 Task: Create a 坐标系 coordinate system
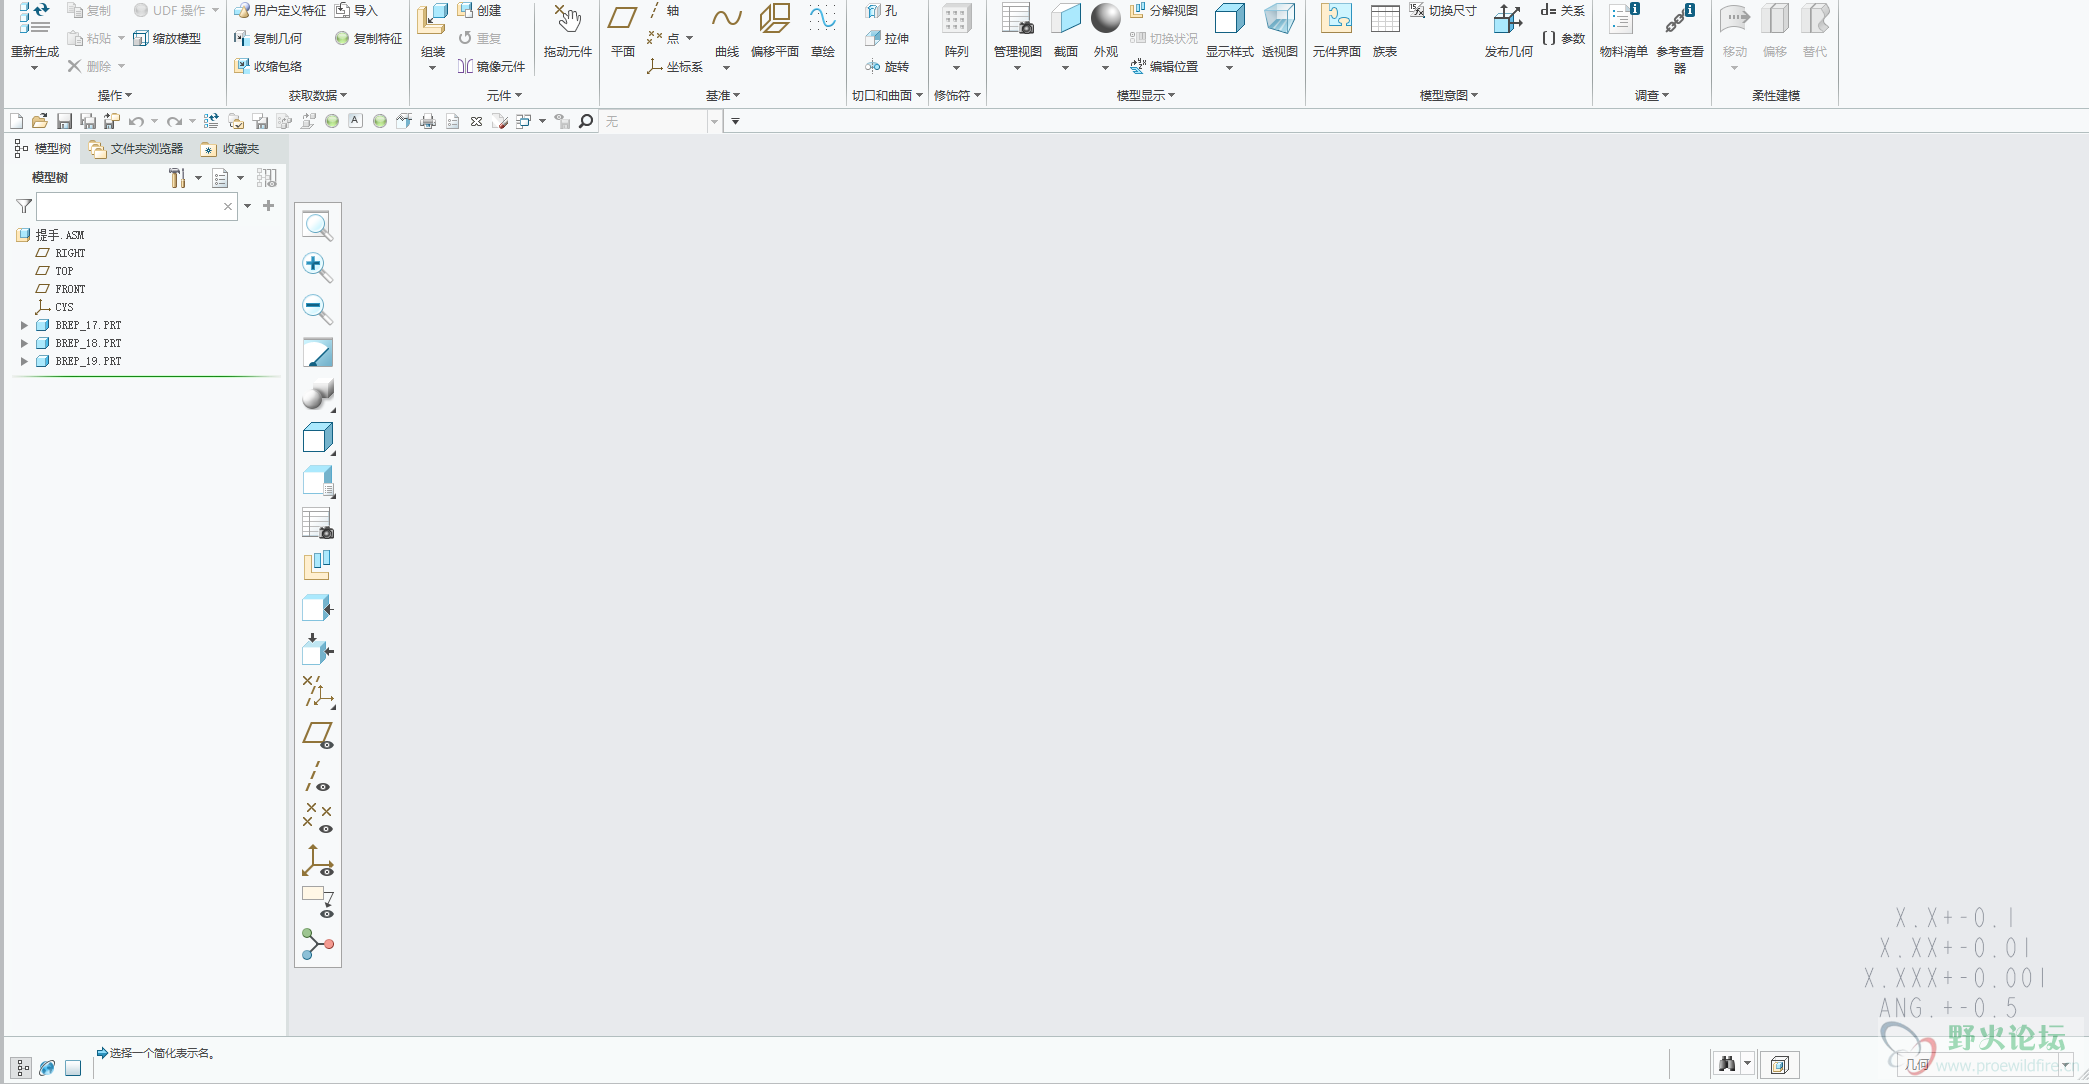click(x=675, y=66)
